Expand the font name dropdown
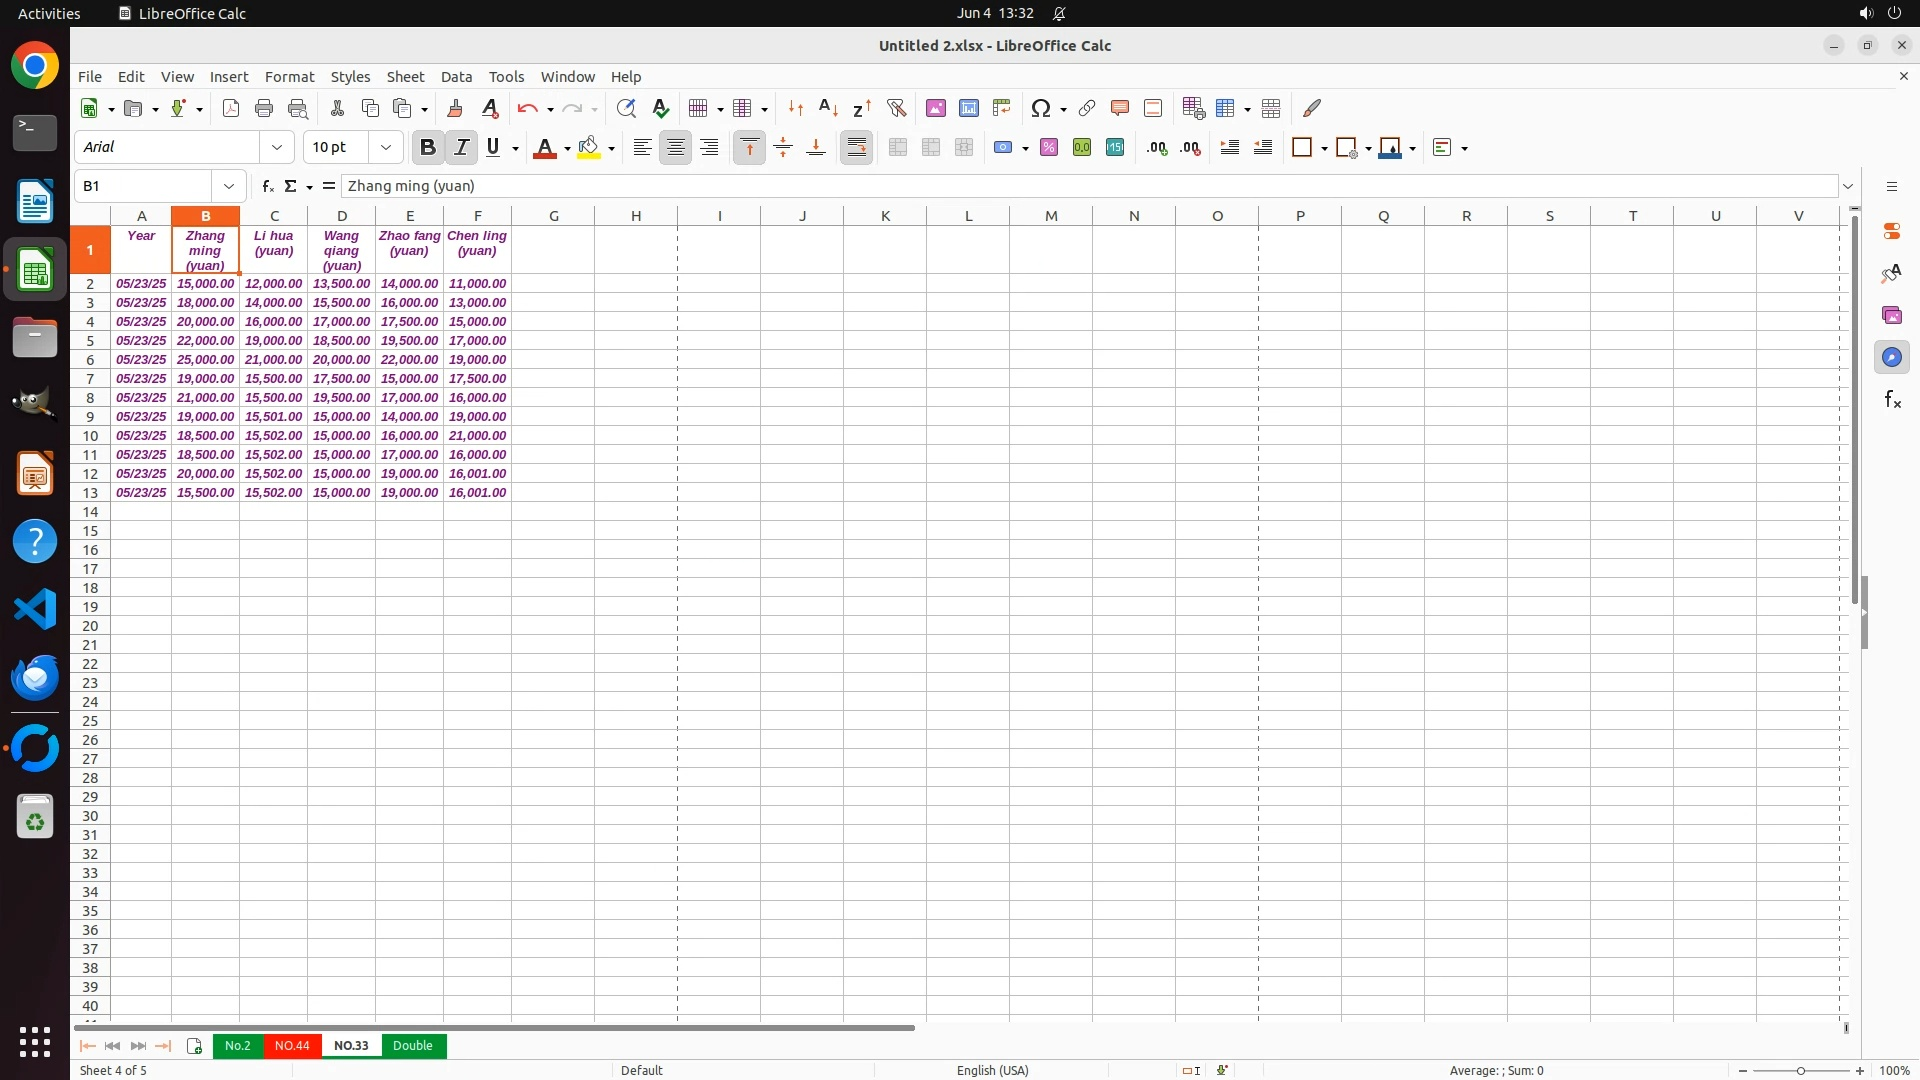1920x1080 pixels. pyautogui.click(x=277, y=148)
